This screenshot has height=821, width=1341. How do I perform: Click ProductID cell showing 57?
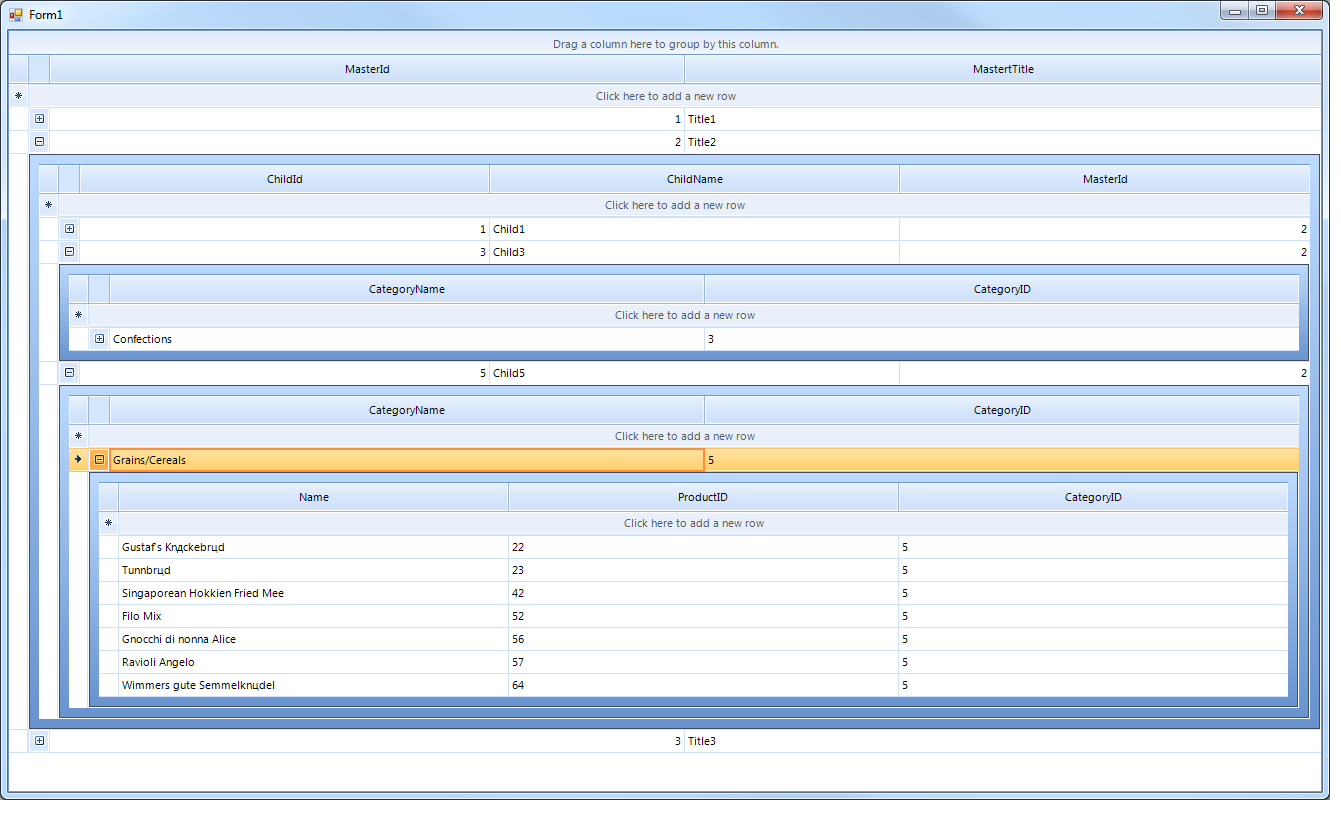point(704,662)
